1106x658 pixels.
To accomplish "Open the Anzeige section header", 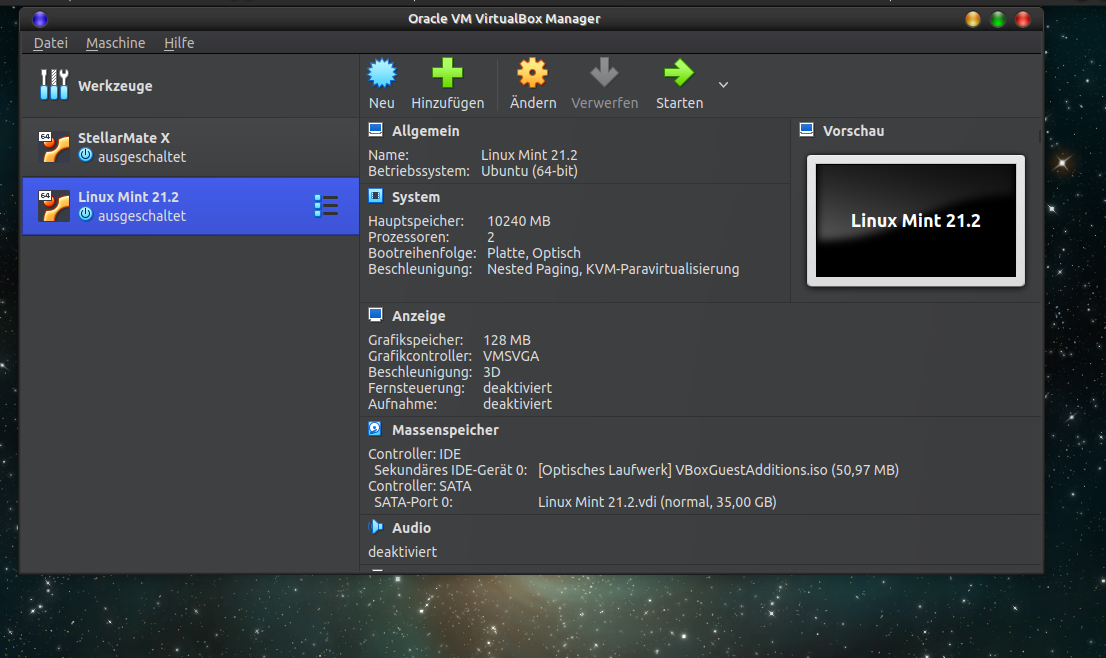I will click(x=418, y=317).
